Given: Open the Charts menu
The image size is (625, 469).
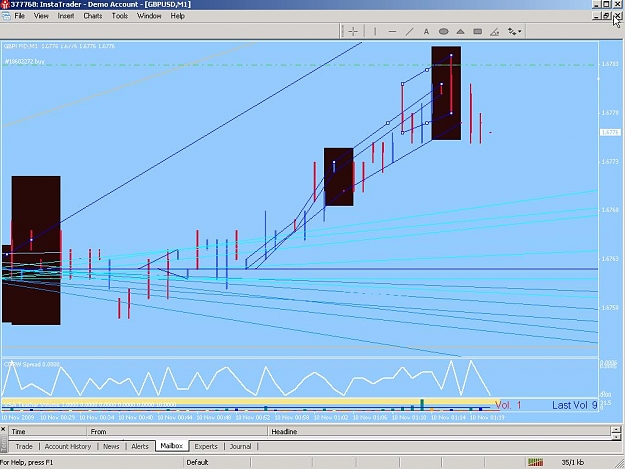Looking at the screenshot, I should coord(92,16).
